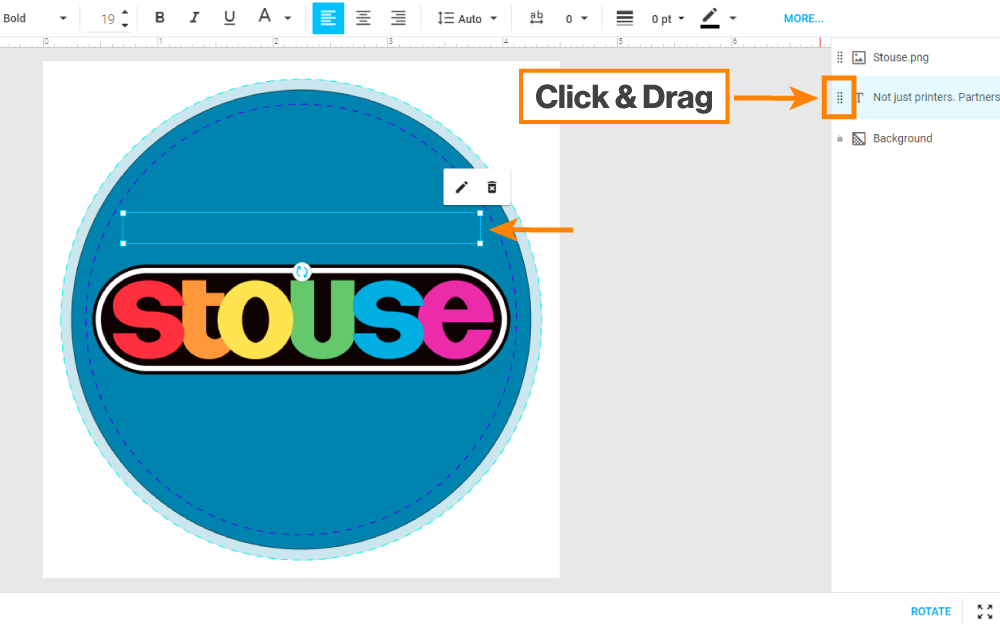Center-align the text

pos(363,19)
